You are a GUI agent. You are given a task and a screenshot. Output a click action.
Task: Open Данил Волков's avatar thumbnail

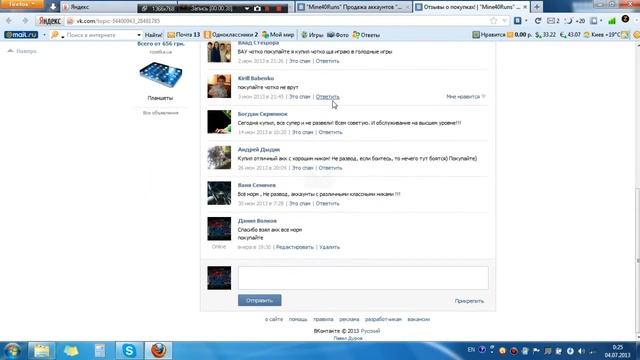coord(219,229)
